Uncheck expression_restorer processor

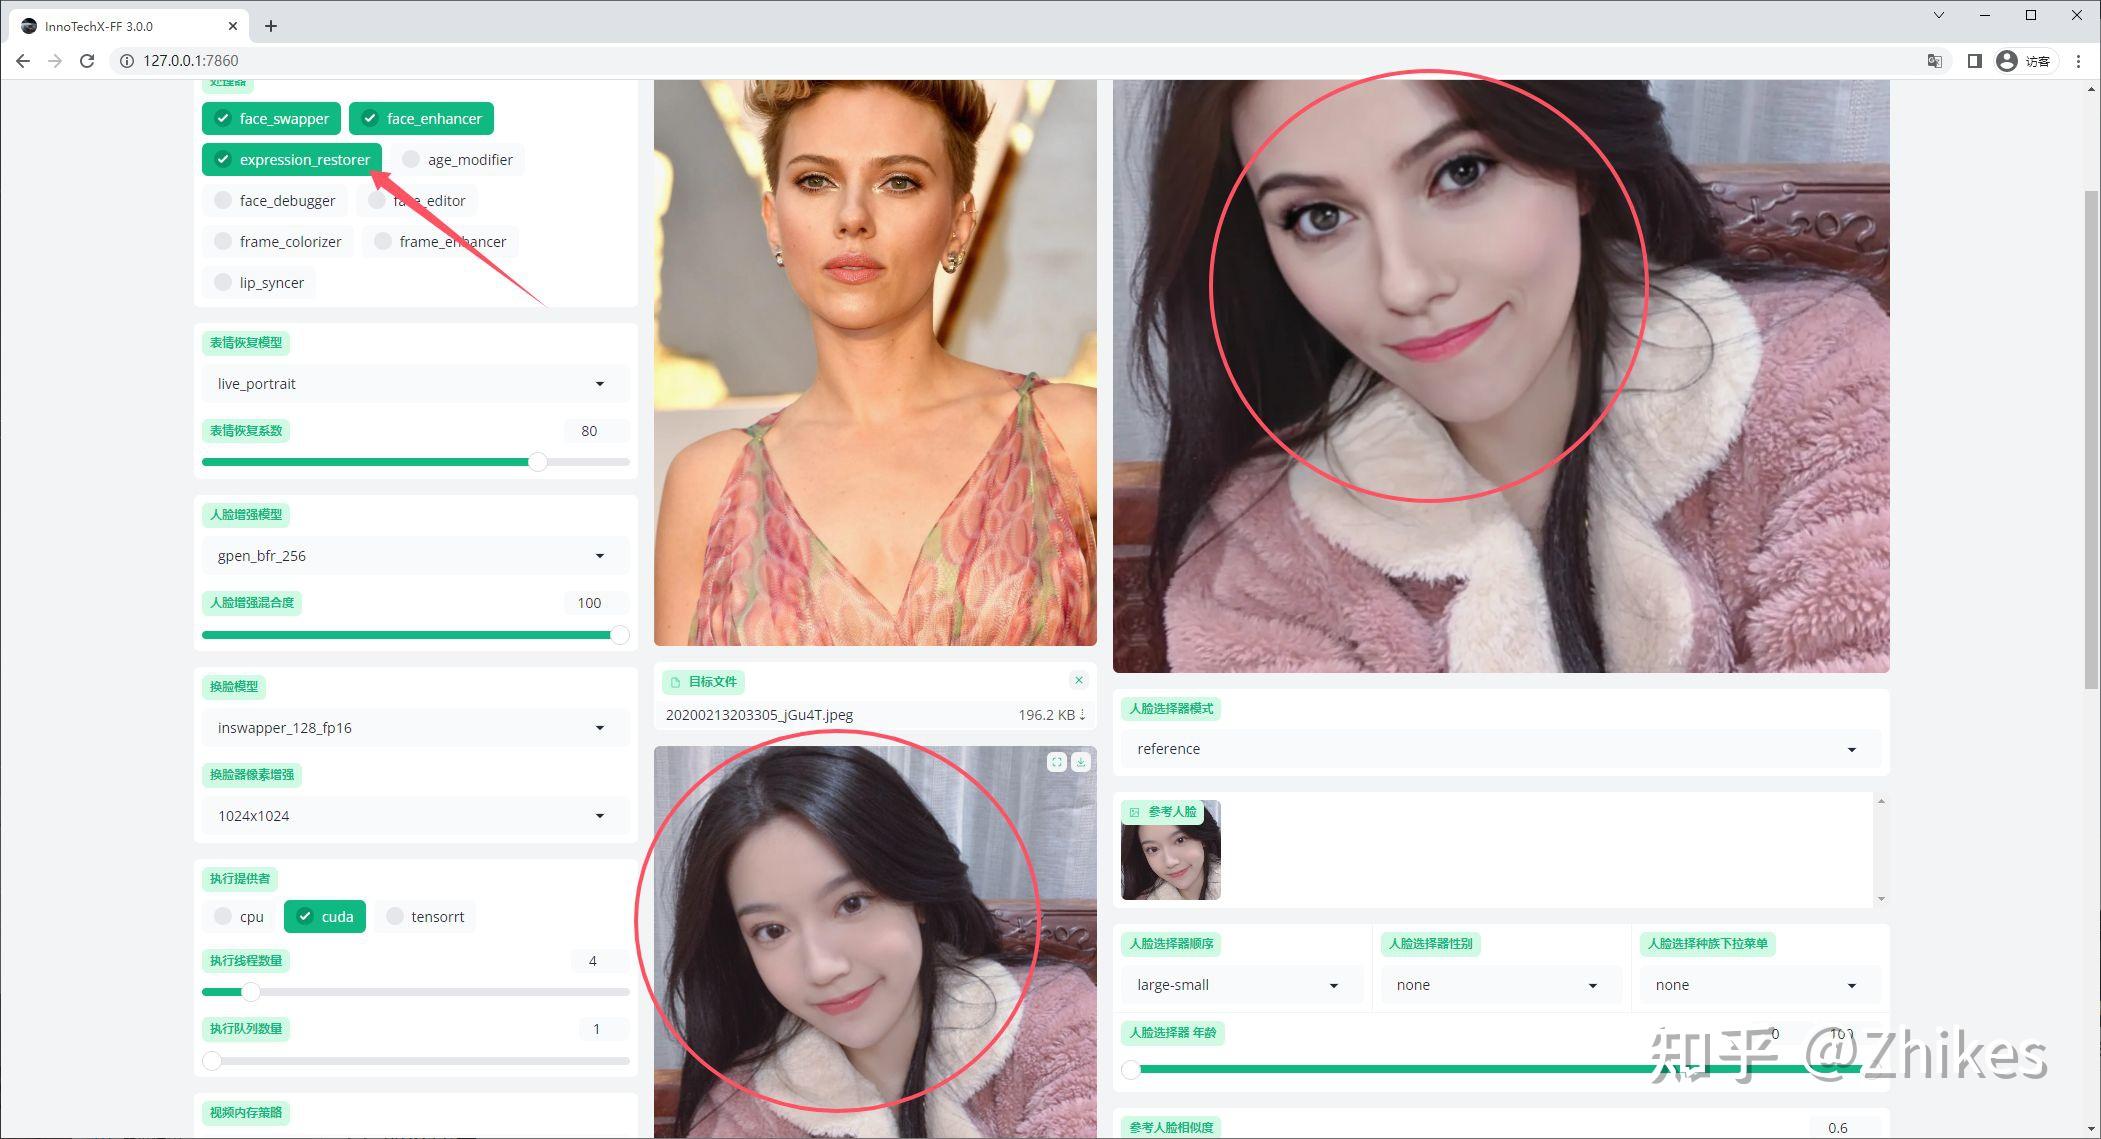292,159
